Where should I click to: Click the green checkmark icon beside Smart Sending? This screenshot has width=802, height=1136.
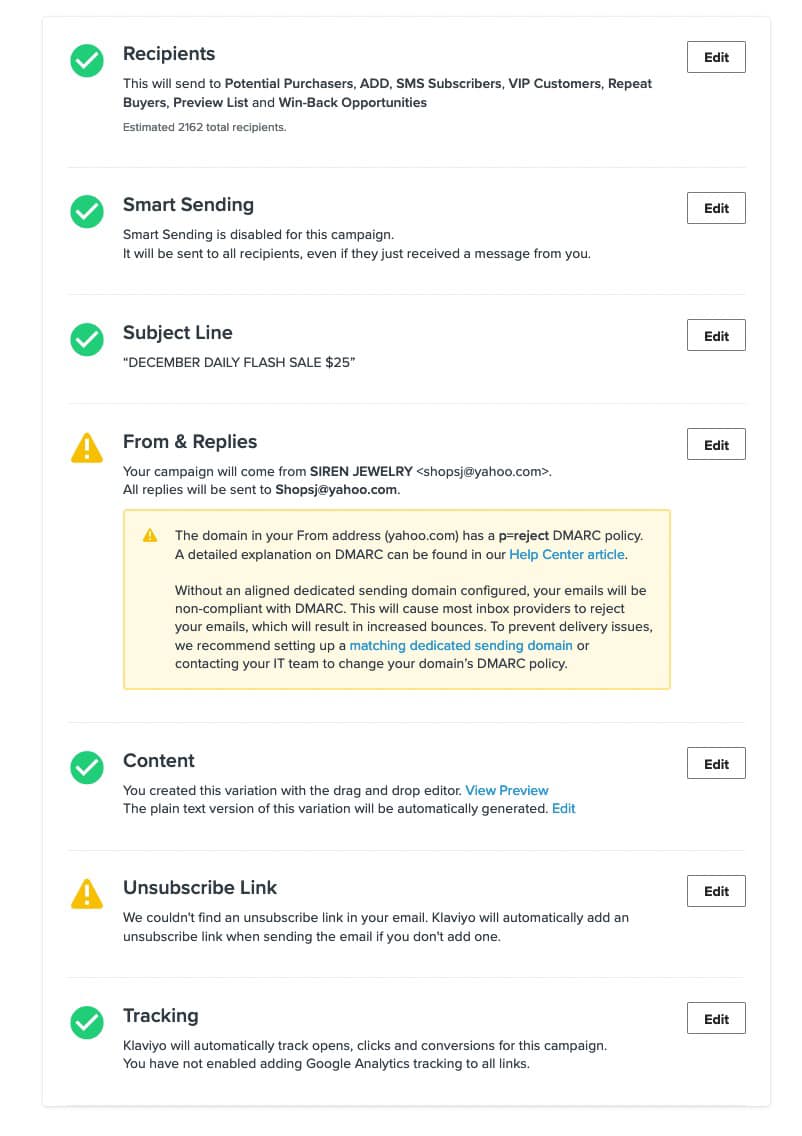point(87,212)
